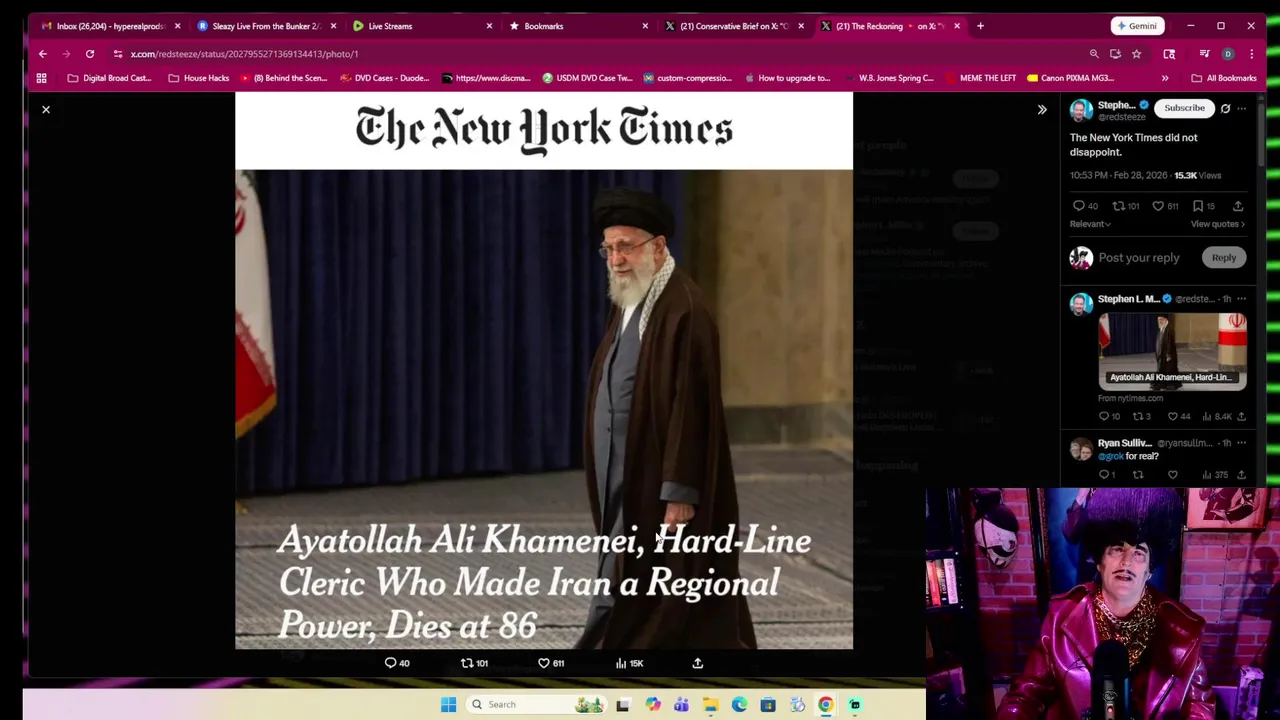The height and width of the screenshot is (720, 1280).
Task: Open the @grok mention in Ryan's reply
Action: tap(1111, 457)
